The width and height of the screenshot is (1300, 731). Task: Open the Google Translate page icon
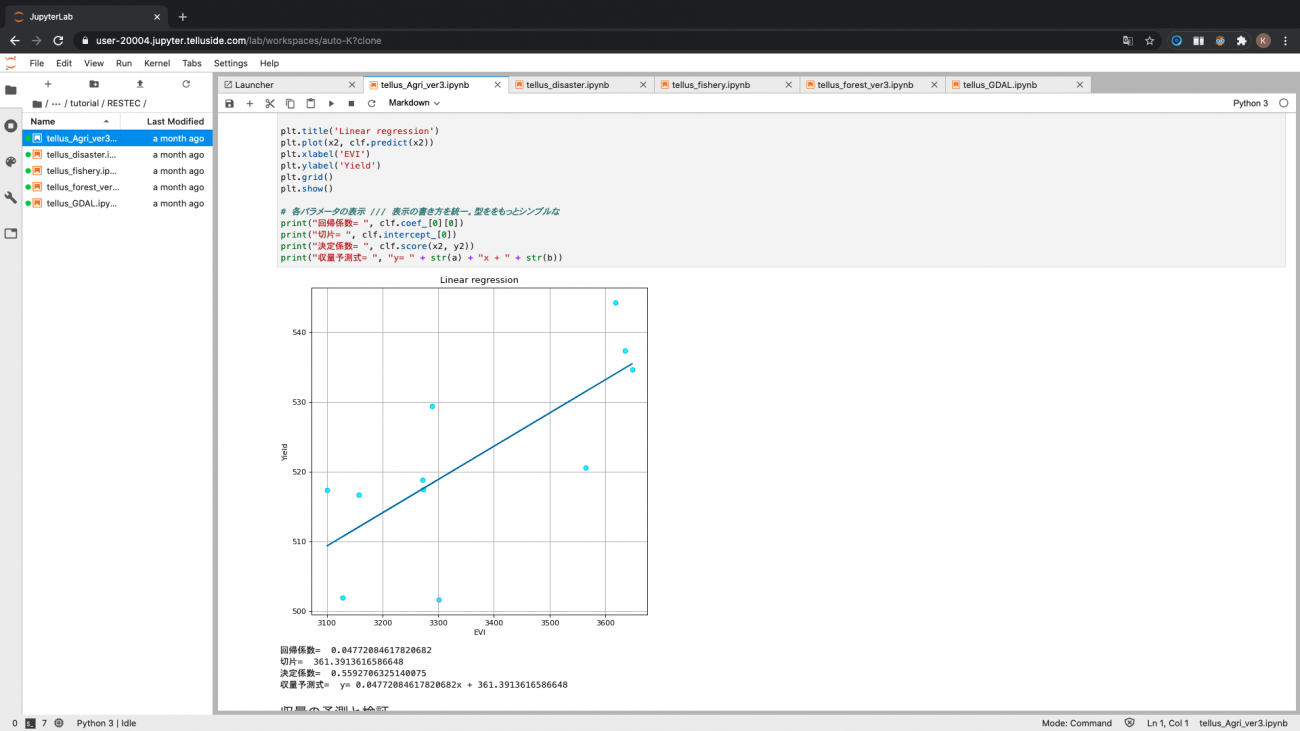pyautogui.click(x=1128, y=41)
